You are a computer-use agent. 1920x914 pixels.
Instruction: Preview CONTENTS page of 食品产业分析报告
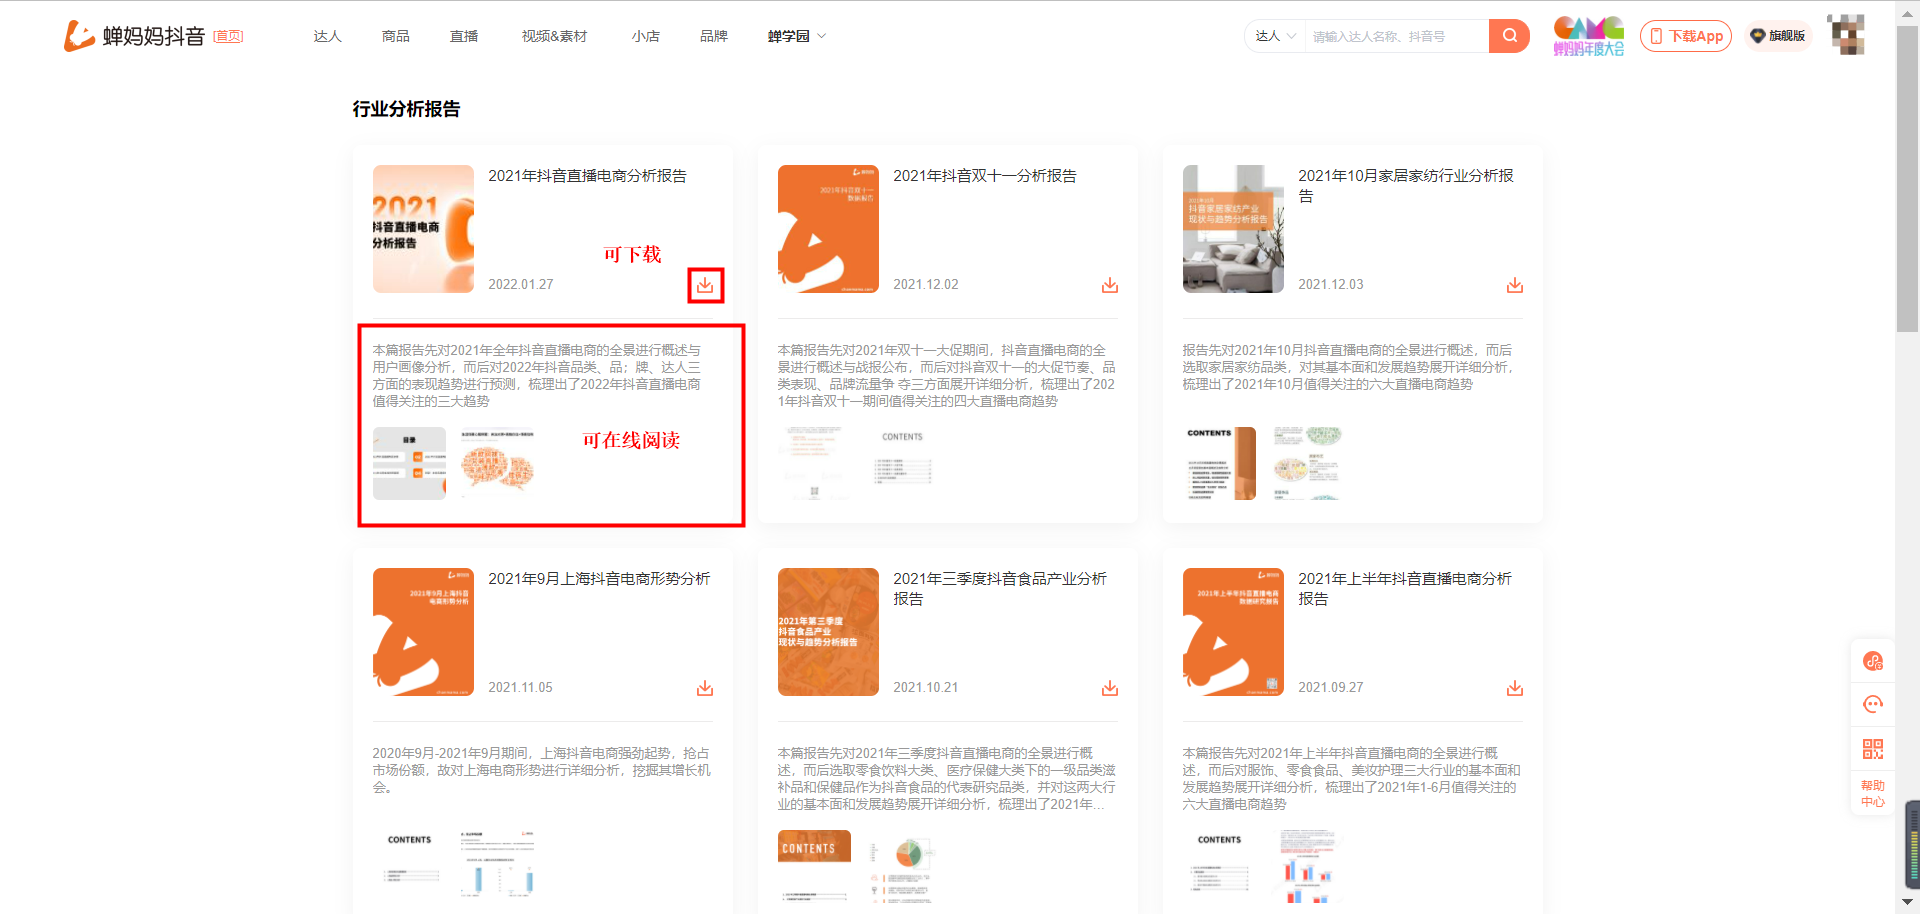click(x=814, y=866)
